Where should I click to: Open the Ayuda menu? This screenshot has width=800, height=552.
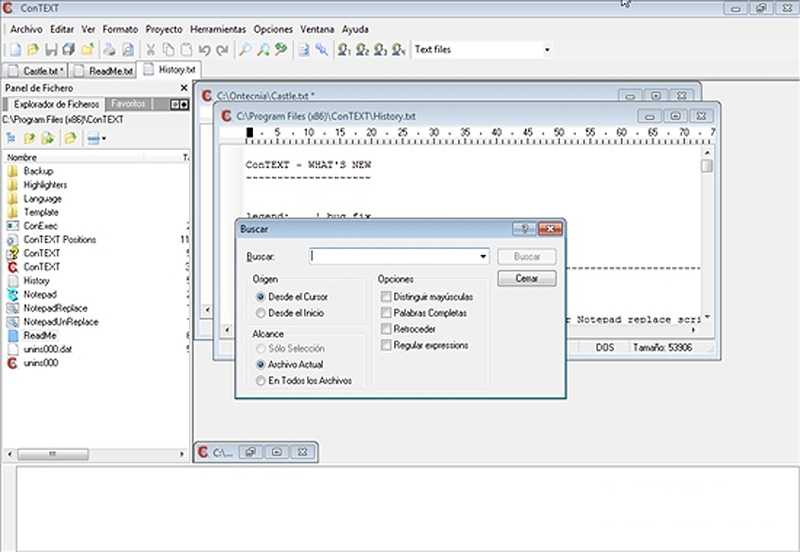(355, 30)
